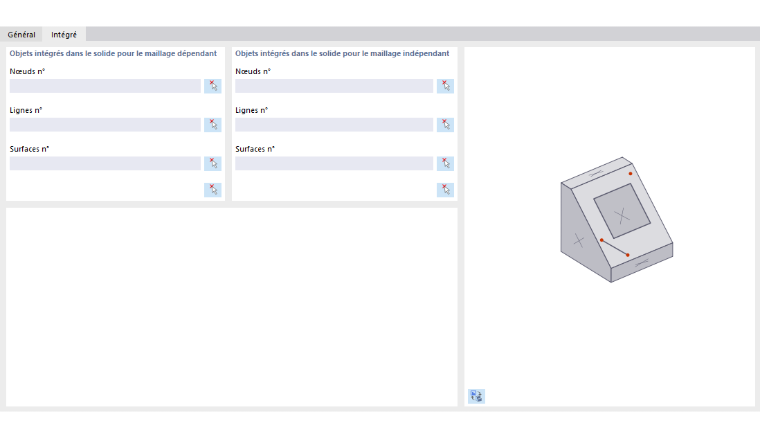Viewport: 760px width, 438px height.
Task: Click the view settings icon below solid preview
Action: click(476, 396)
